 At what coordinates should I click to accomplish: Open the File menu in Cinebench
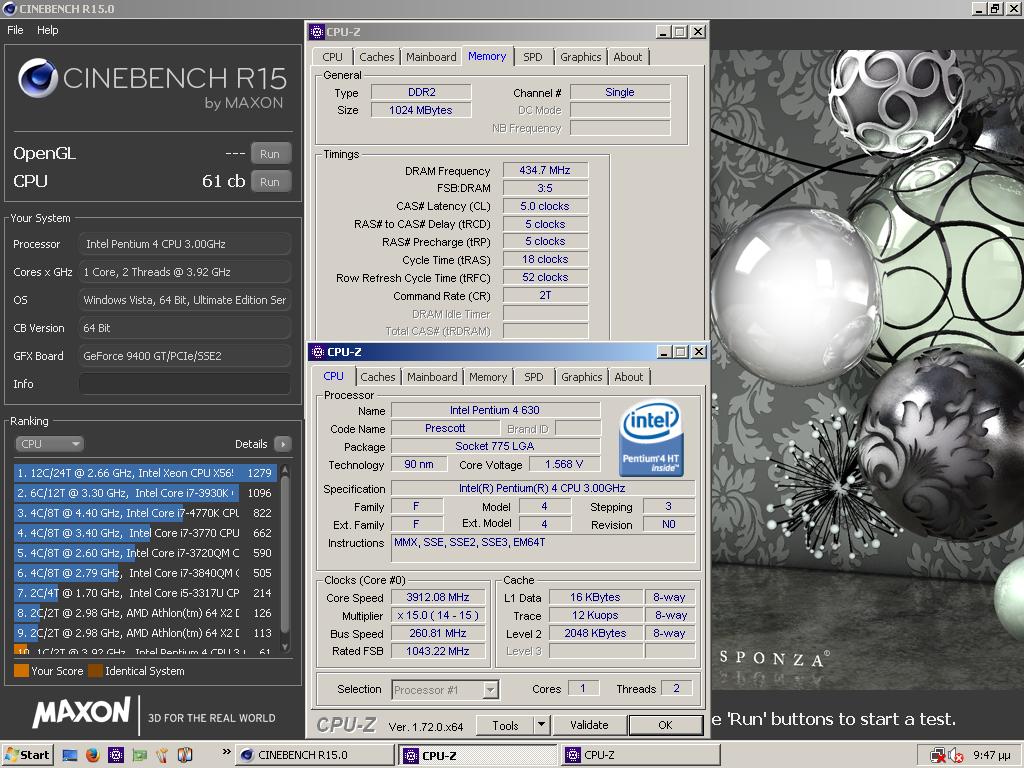coord(15,30)
